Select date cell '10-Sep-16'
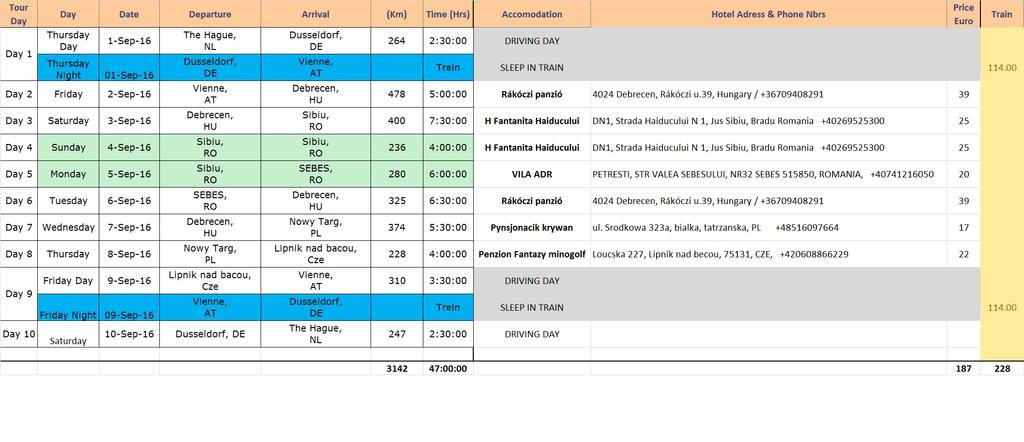 click(x=129, y=334)
